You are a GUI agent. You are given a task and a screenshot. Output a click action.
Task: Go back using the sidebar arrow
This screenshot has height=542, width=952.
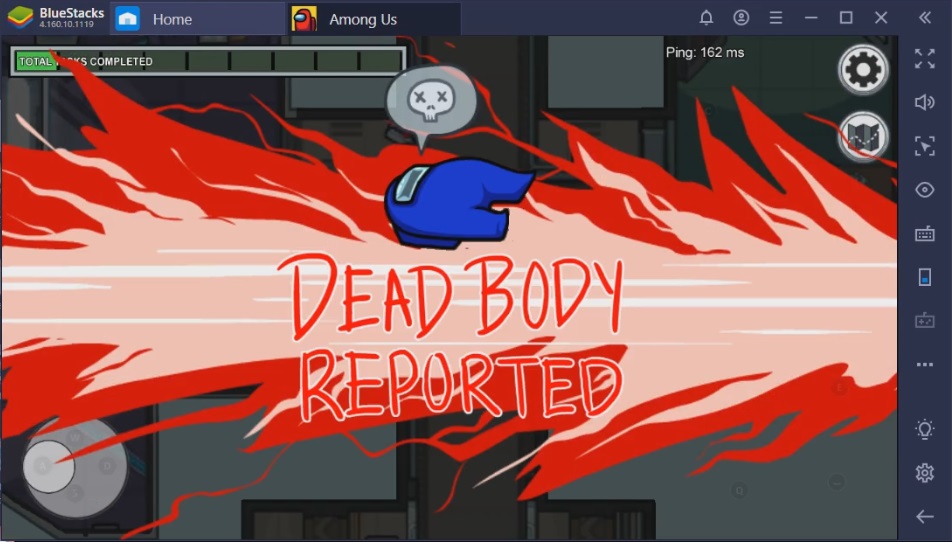(x=925, y=517)
